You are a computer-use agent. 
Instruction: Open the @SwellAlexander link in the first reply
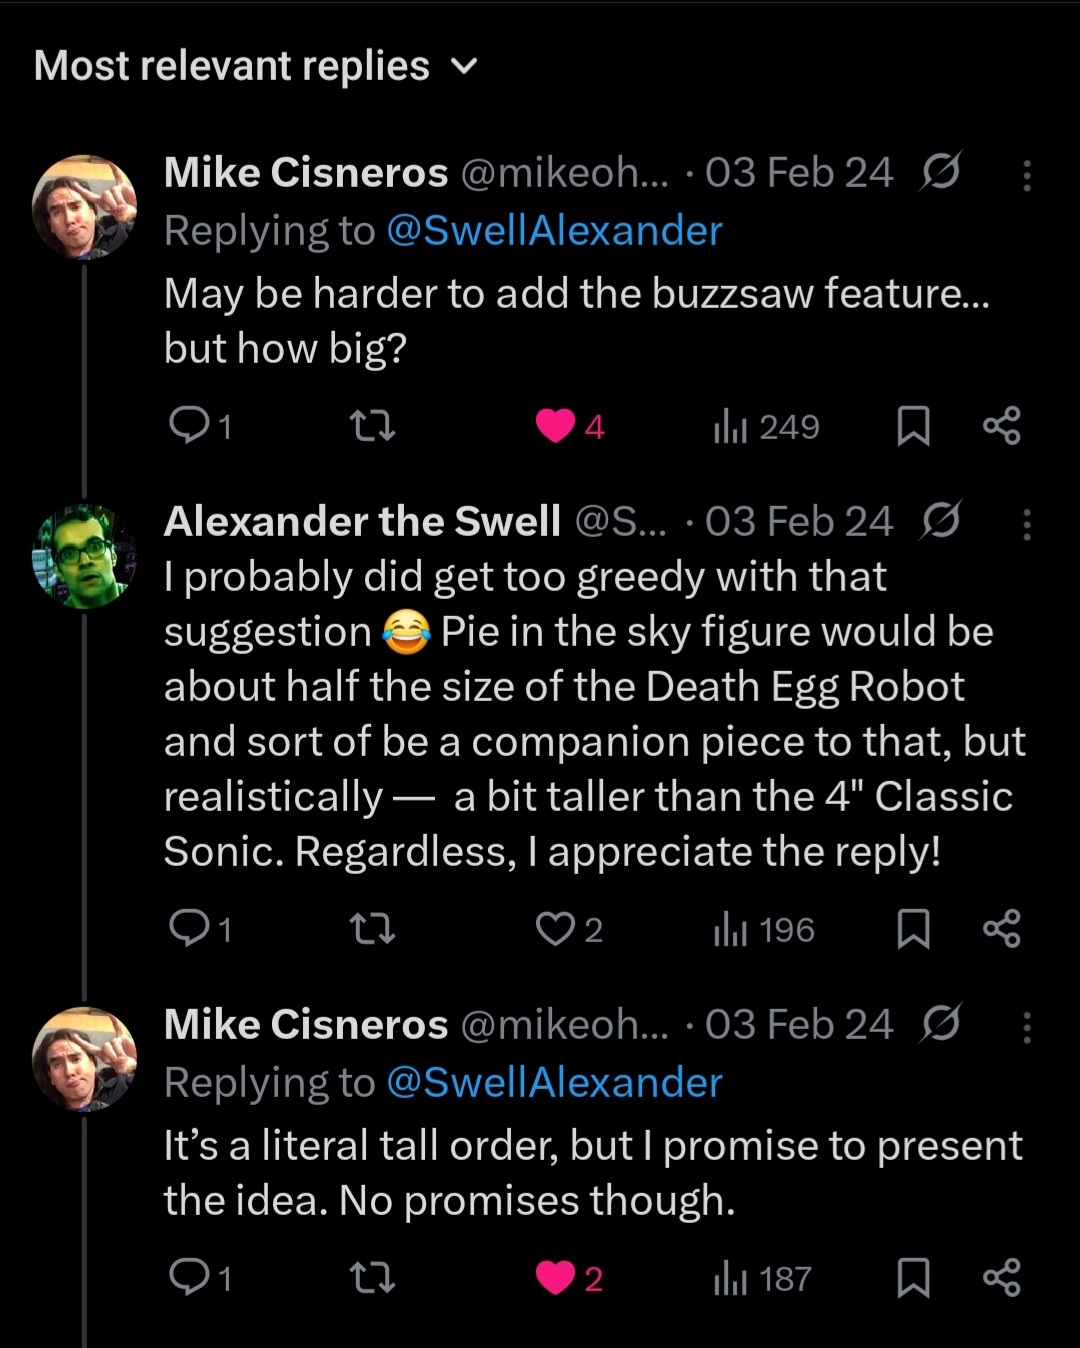[553, 231]
